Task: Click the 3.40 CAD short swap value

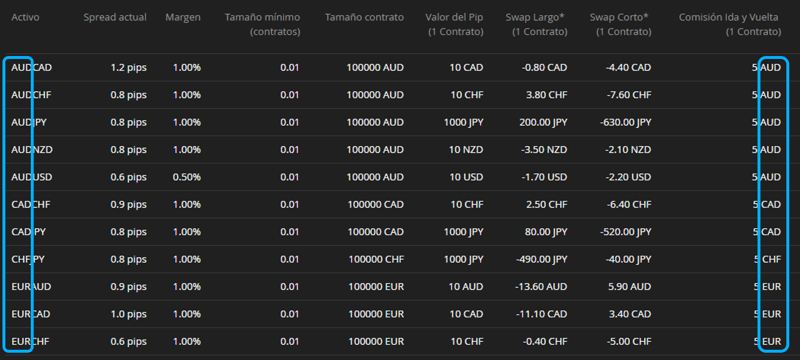Action: tap(630, 314)
